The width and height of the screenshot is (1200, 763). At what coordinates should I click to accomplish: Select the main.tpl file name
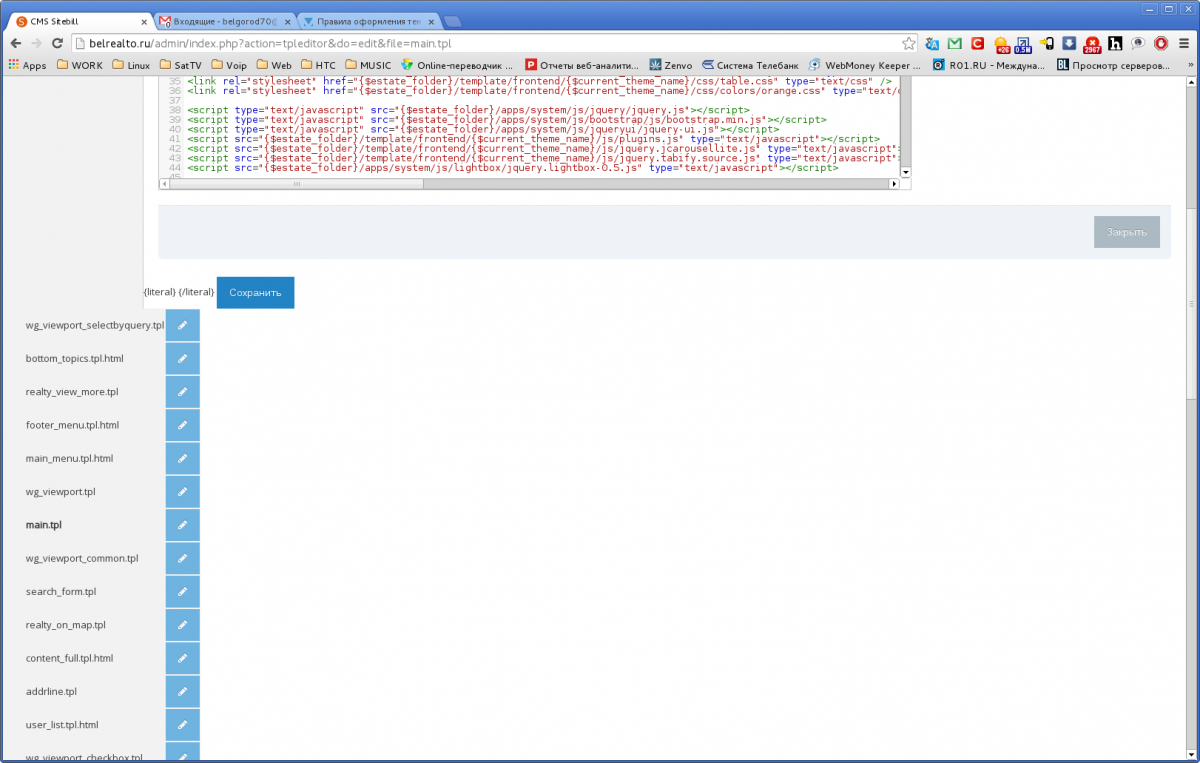pyautogui.click(x=44, y=525)
